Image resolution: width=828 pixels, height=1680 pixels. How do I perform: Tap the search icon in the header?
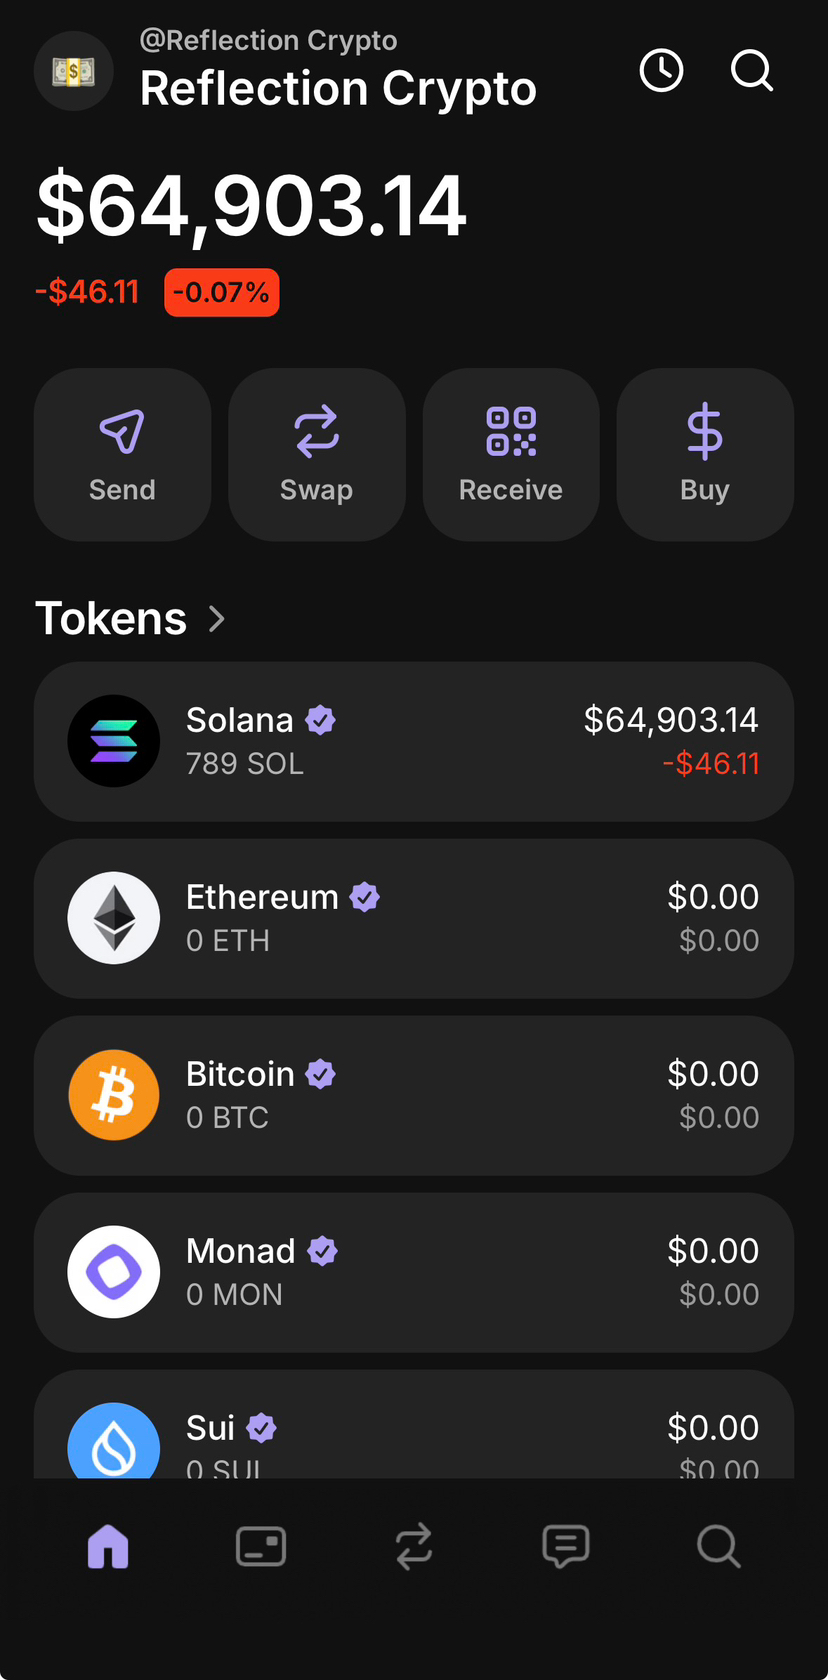[752, 71]
